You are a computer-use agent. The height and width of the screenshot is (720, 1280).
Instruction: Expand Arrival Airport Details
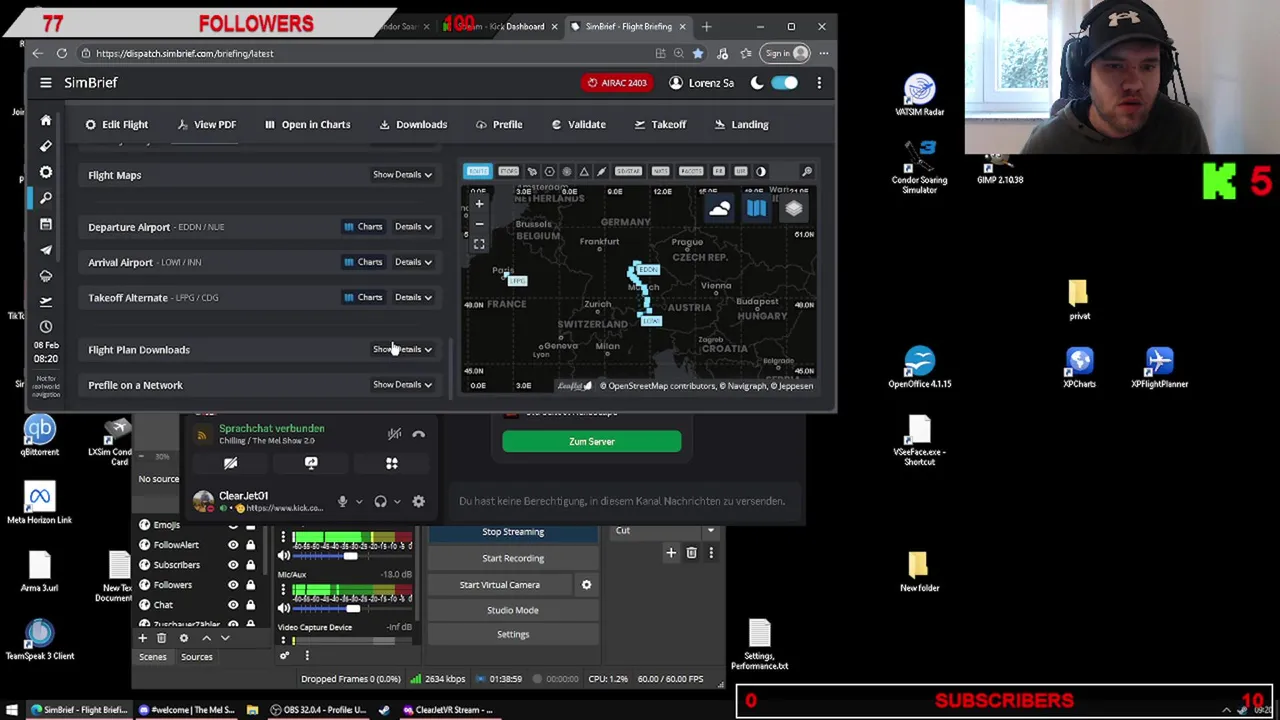pyautogui.click(x=412, y=262)
